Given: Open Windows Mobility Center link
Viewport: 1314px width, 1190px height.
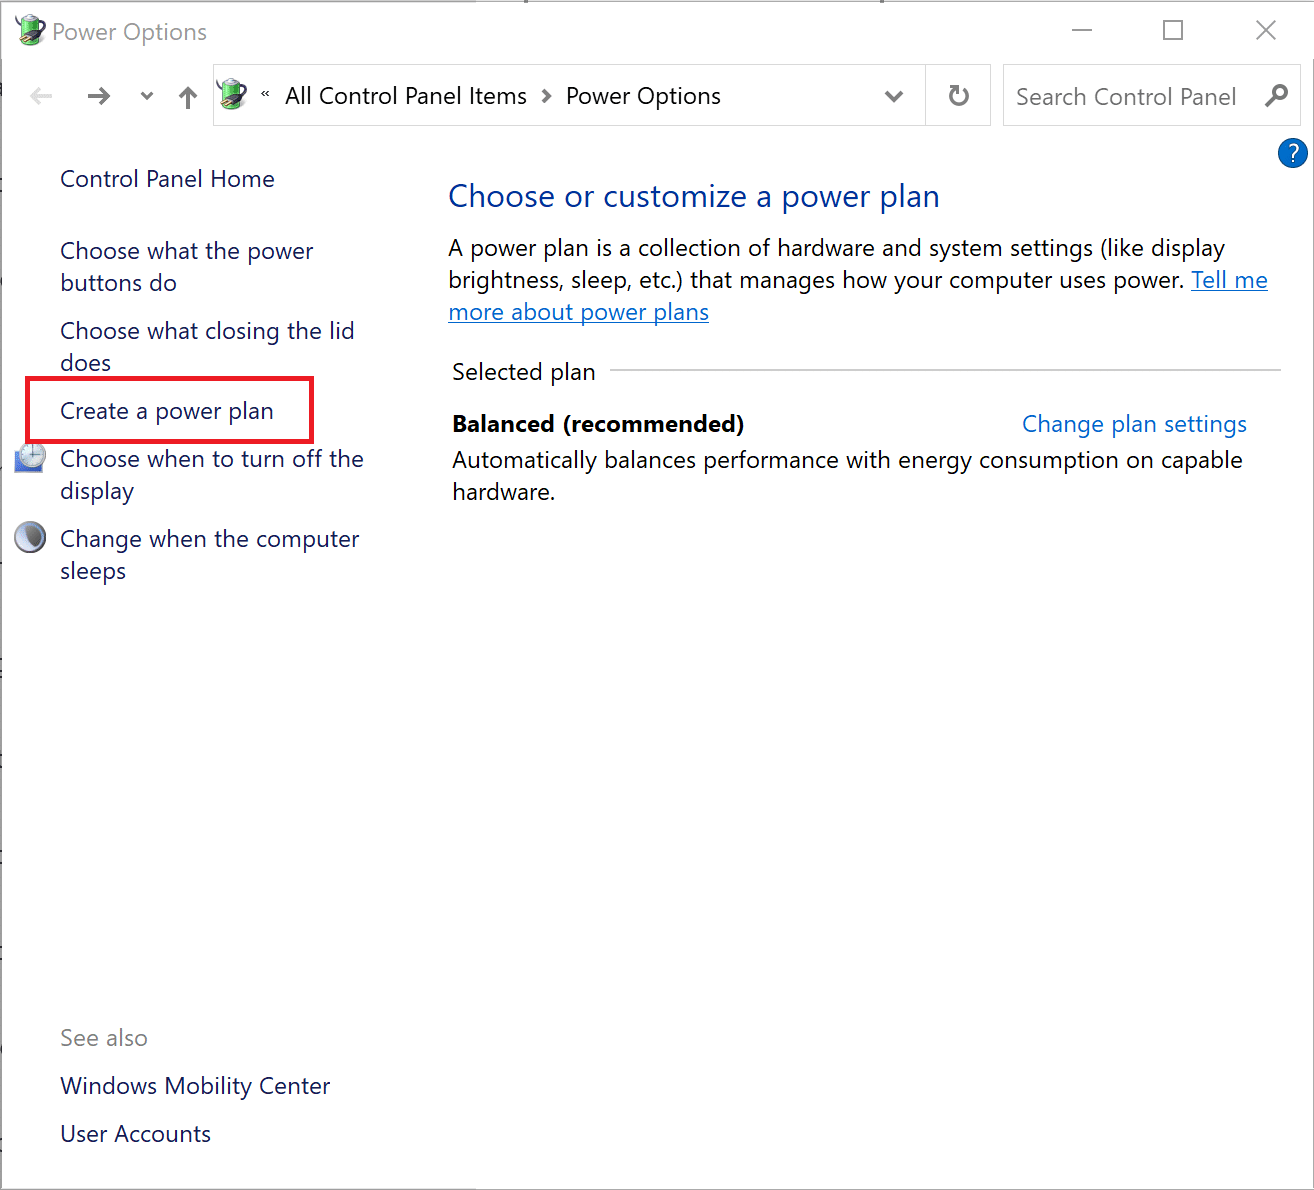Looking at the screenshot, I should click(195, 1086).
